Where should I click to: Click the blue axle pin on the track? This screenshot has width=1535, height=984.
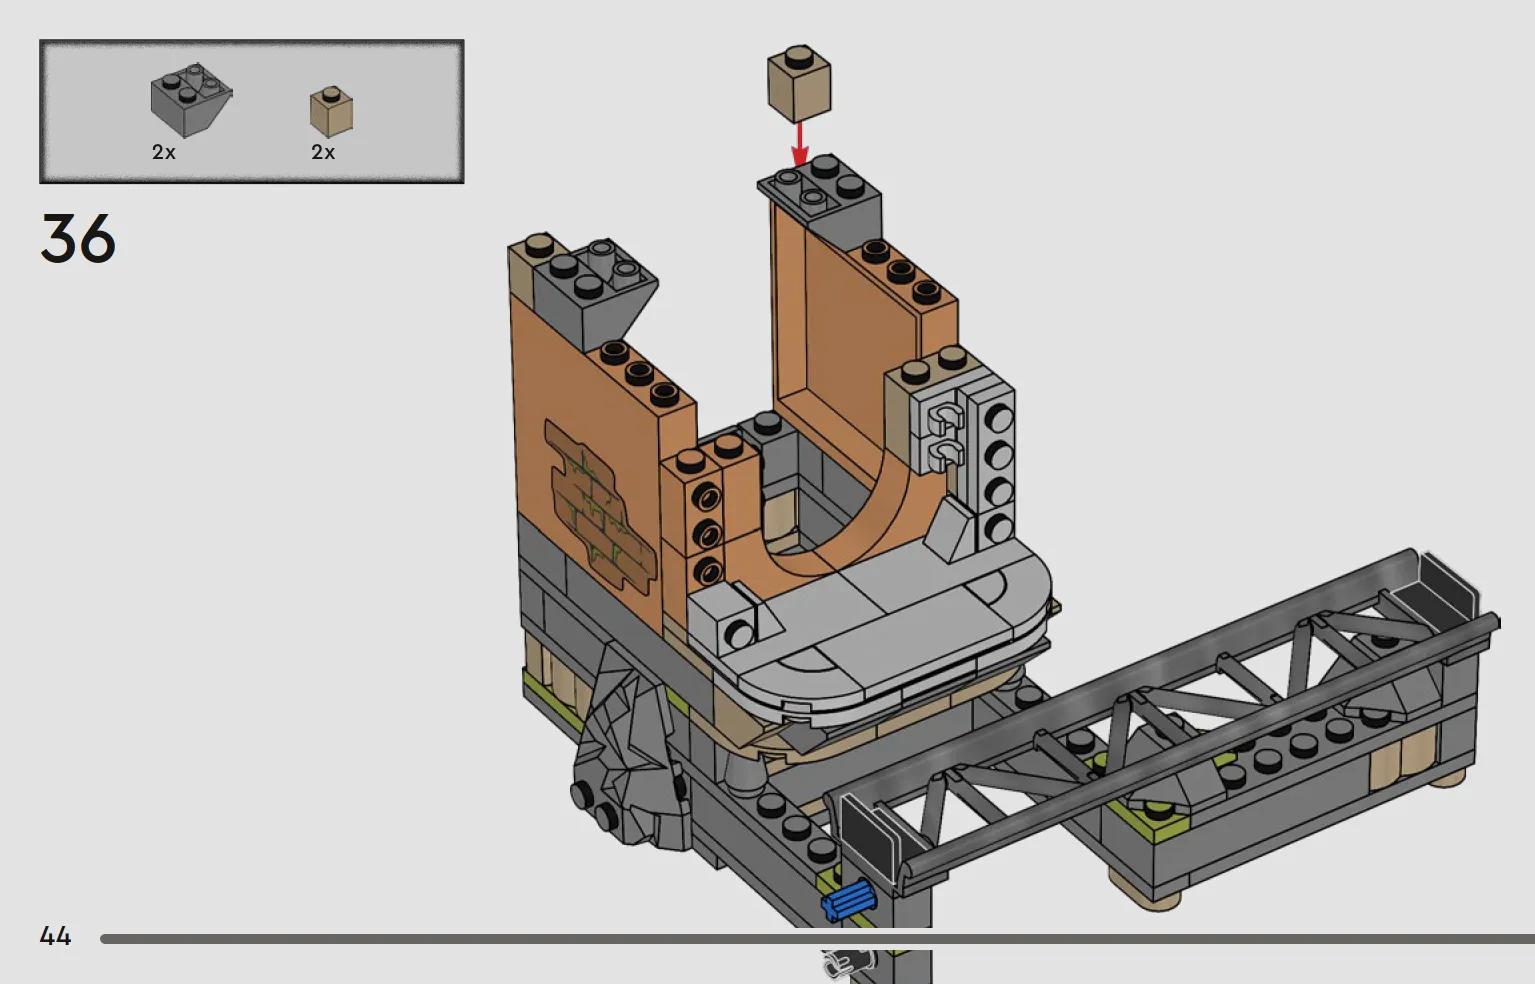coord(848,899)
